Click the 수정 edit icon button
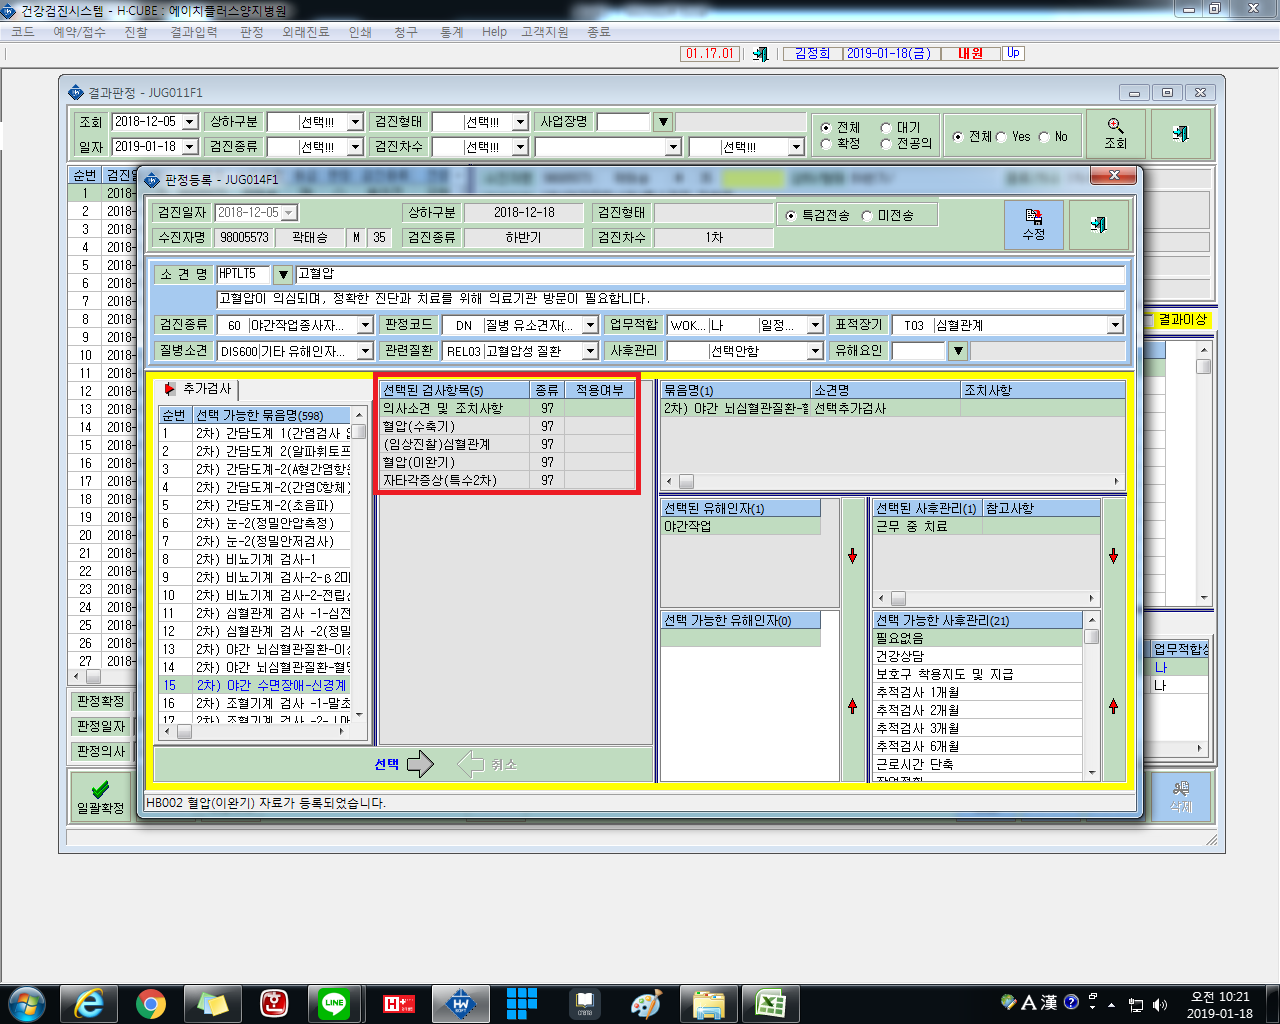The height and width of the screenshot is (1024, 1280). tap(1034, 225)
